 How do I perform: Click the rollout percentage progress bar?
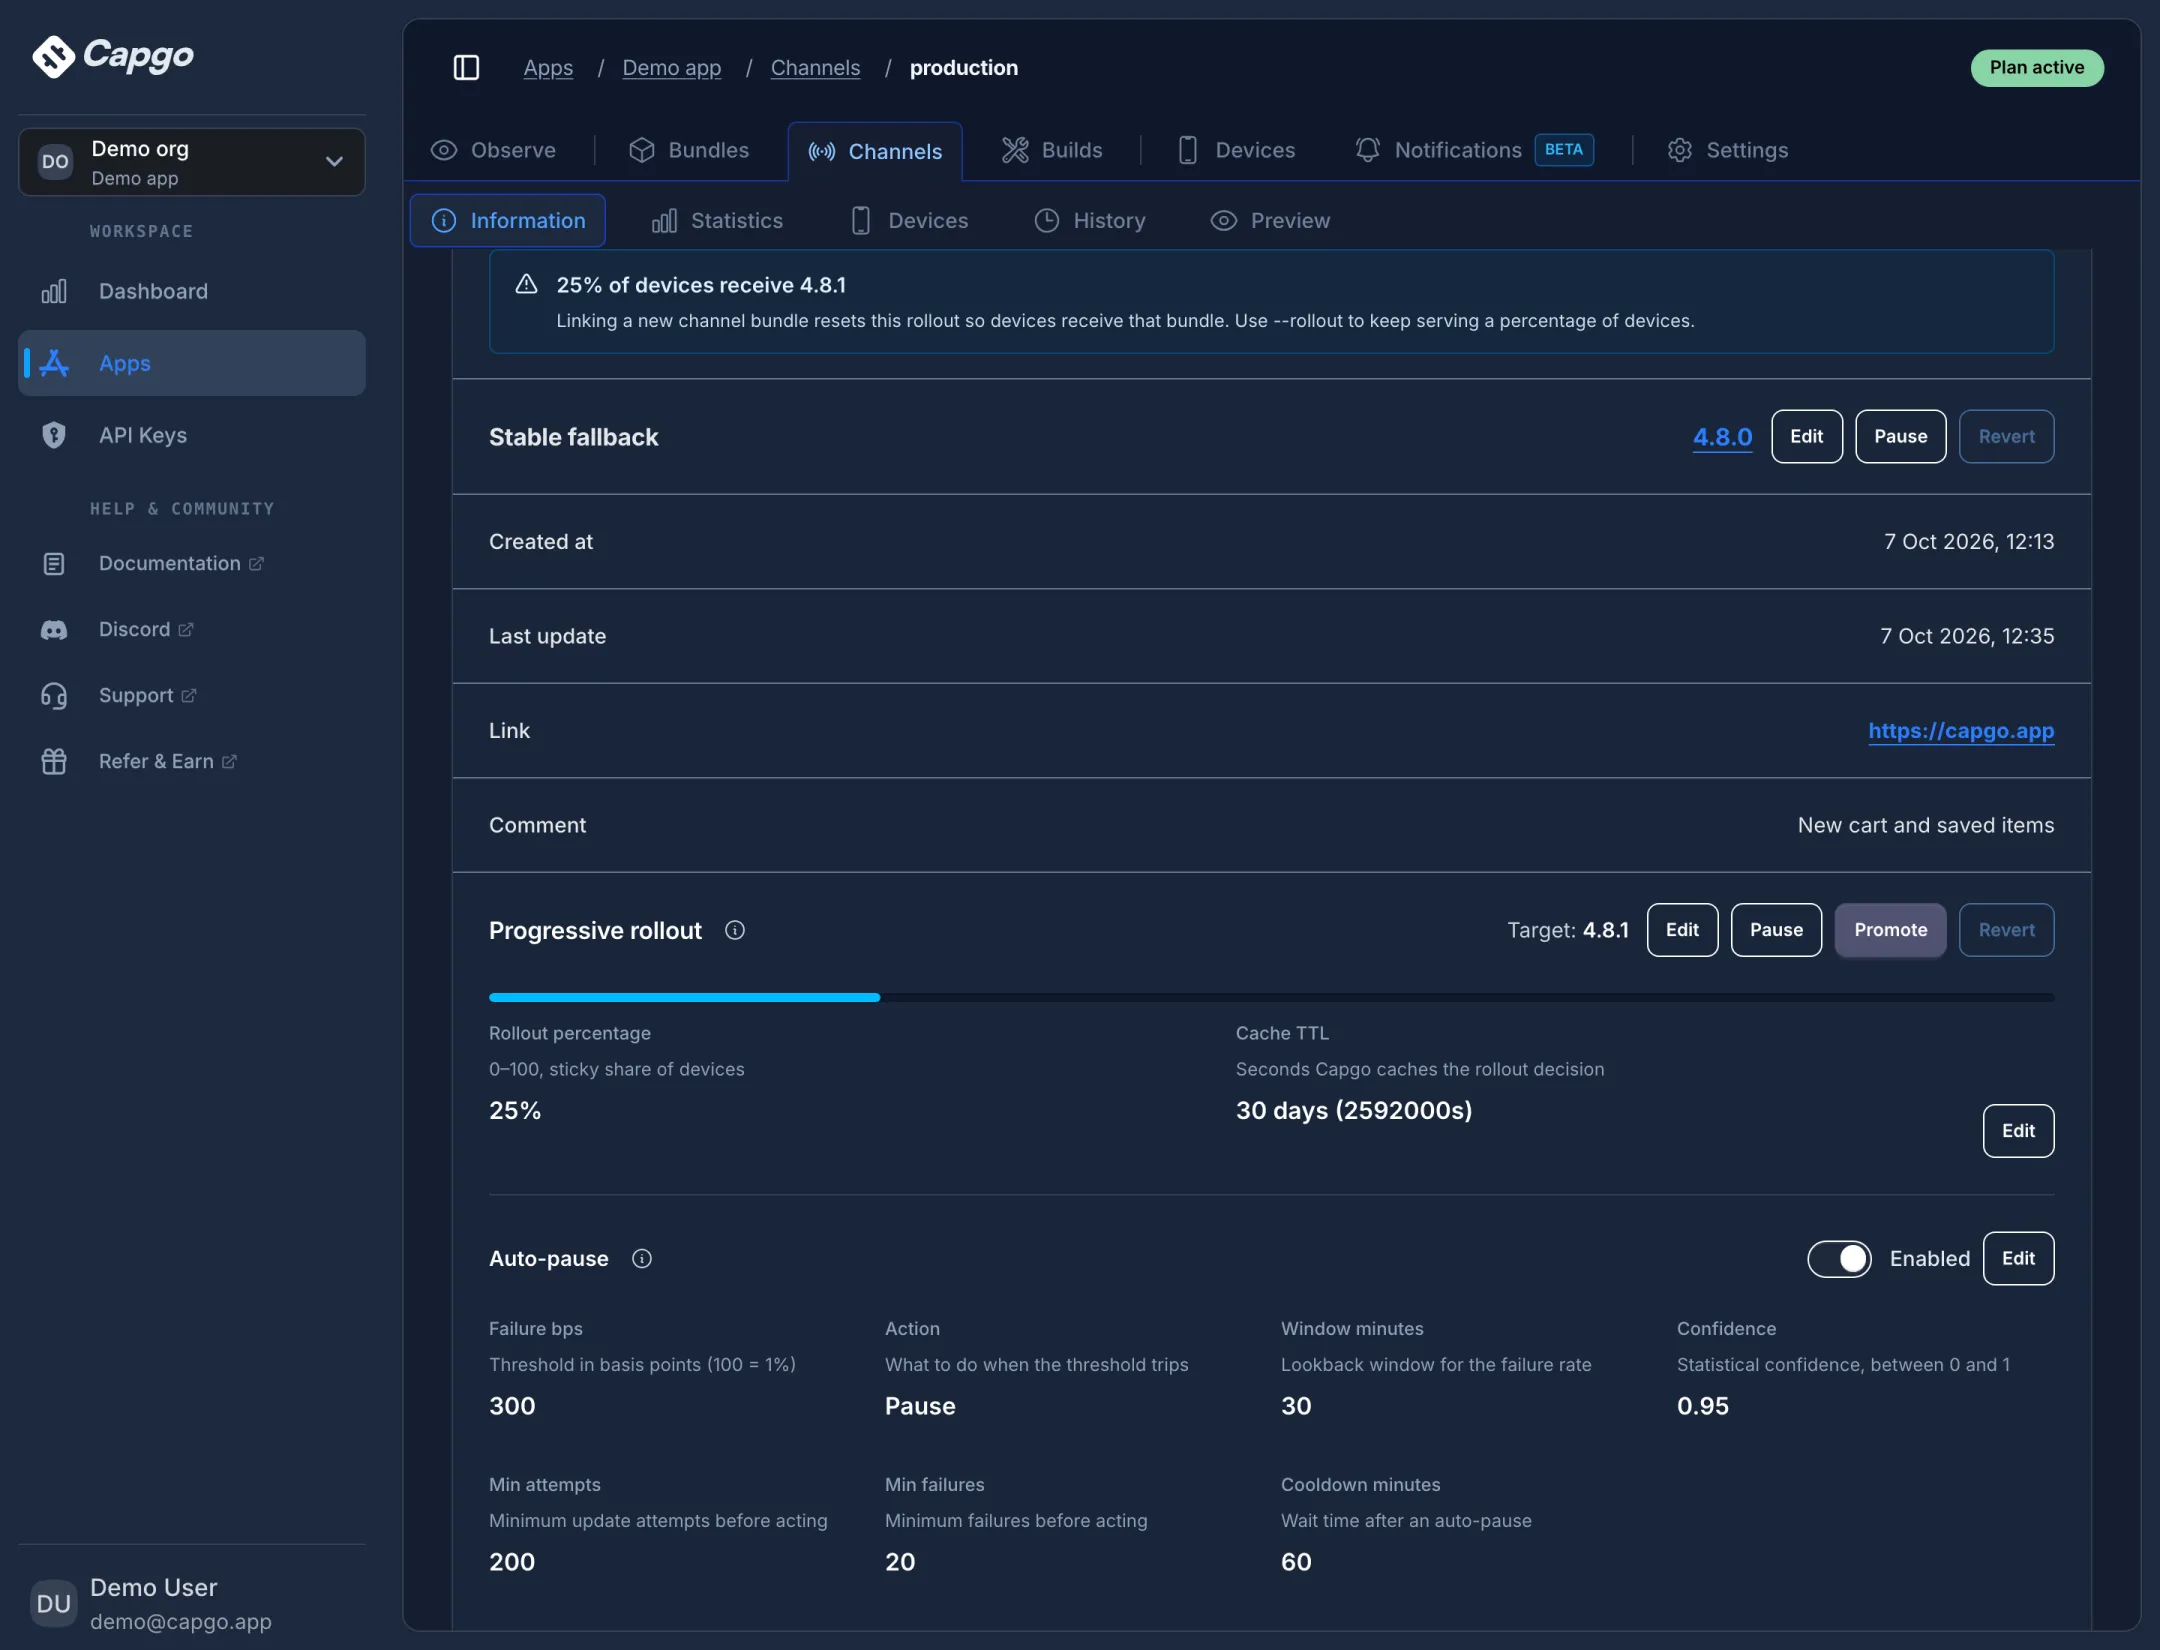tap(1271, 998)
